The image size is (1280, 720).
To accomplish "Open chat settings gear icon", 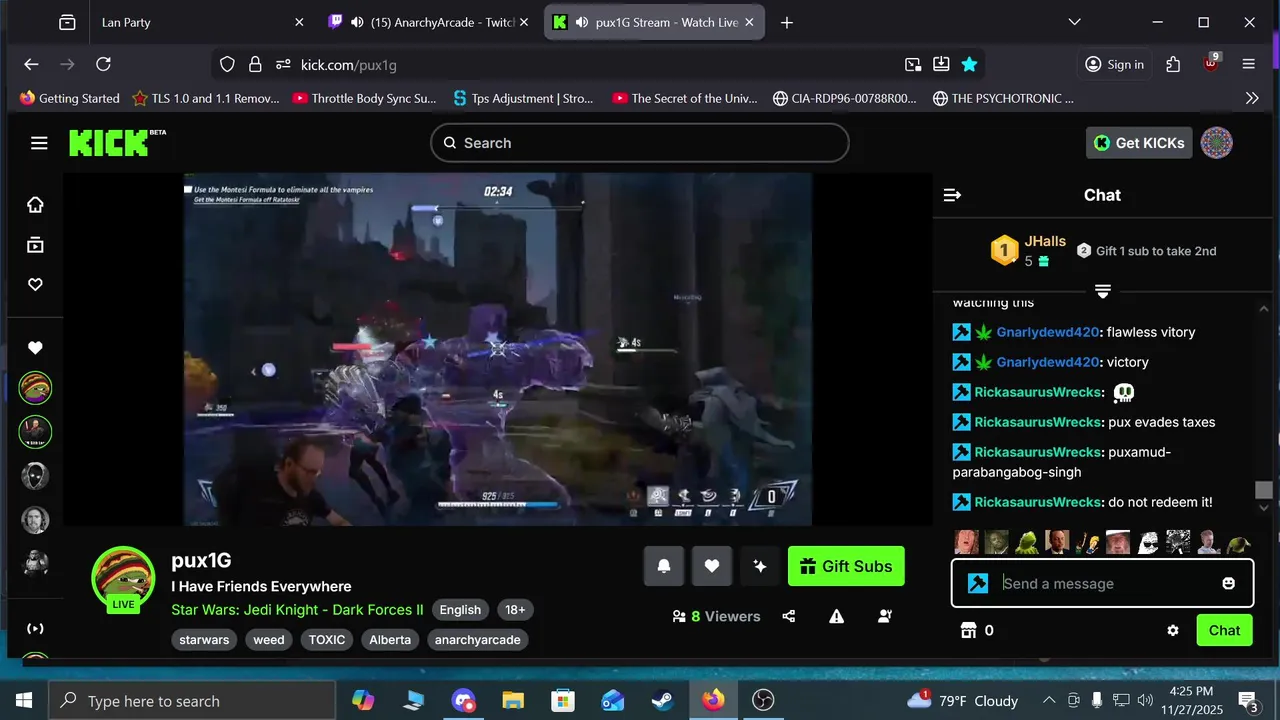I will (1173, 631).
